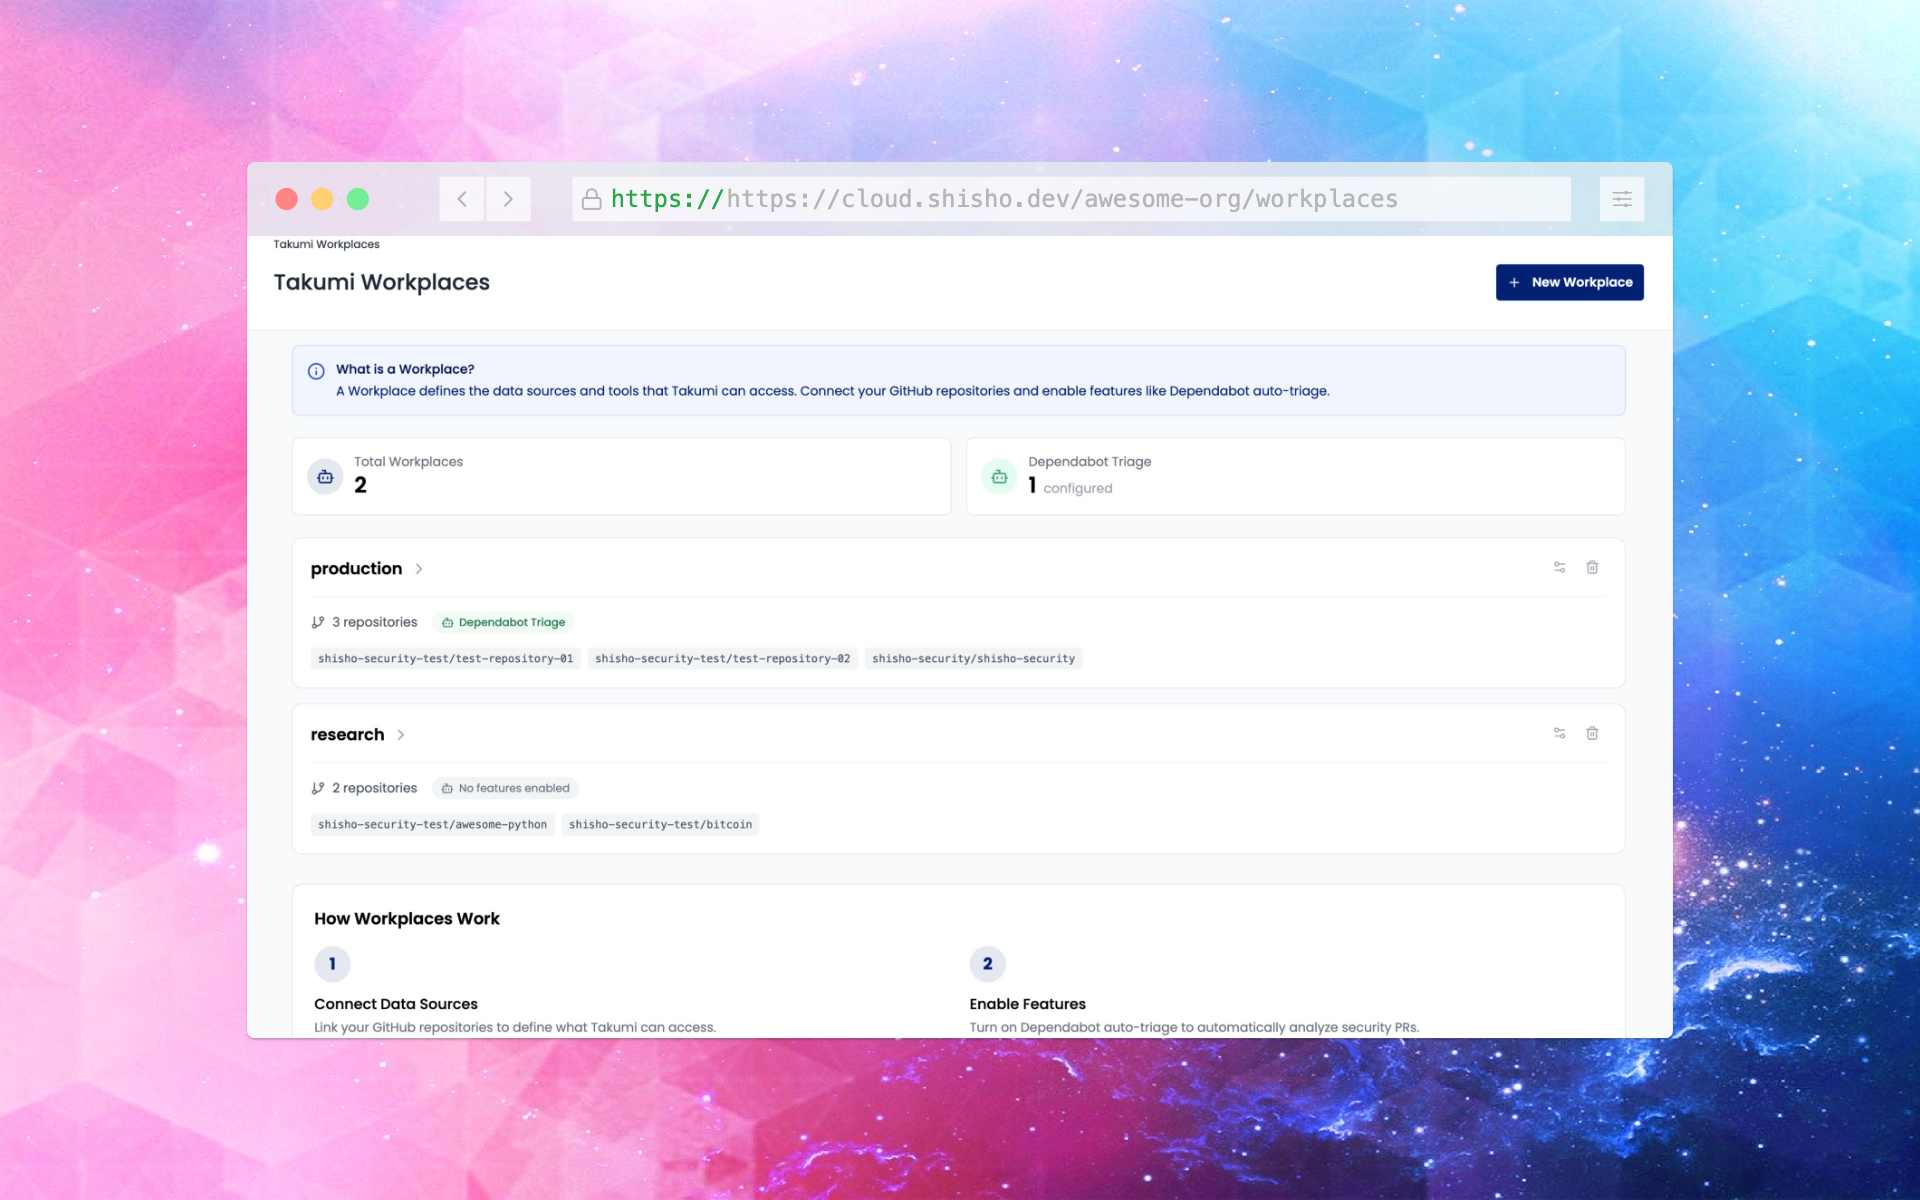The width and height of the screenshot is (1920, 1200).
Task: Expand research workplace chevron
Action: point(401,735)
